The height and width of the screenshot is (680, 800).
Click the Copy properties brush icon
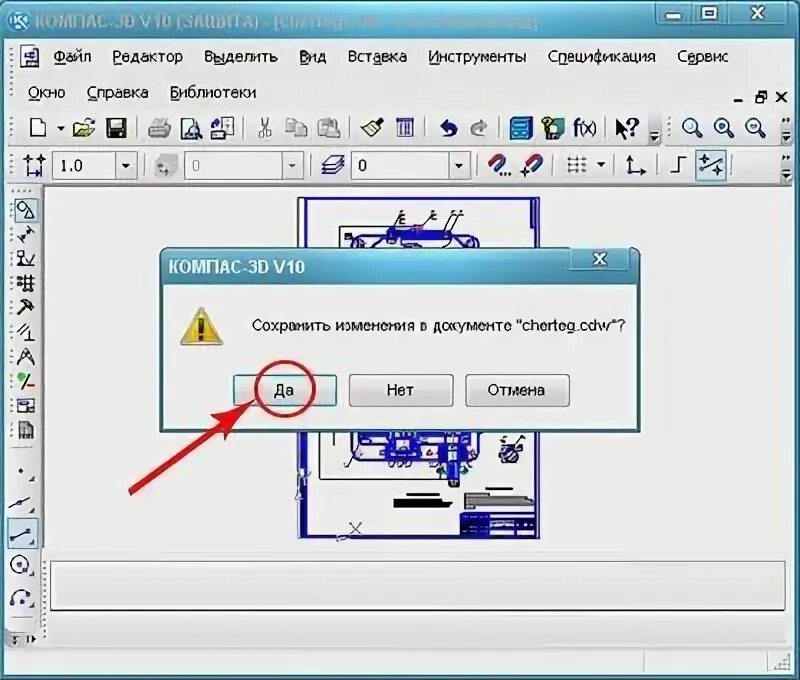(x=372, y=128)
